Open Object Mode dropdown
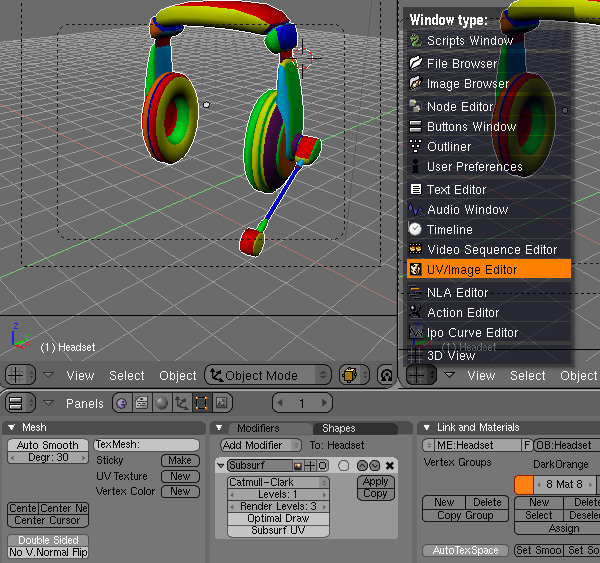600x563 pixels. coord(268,375)
